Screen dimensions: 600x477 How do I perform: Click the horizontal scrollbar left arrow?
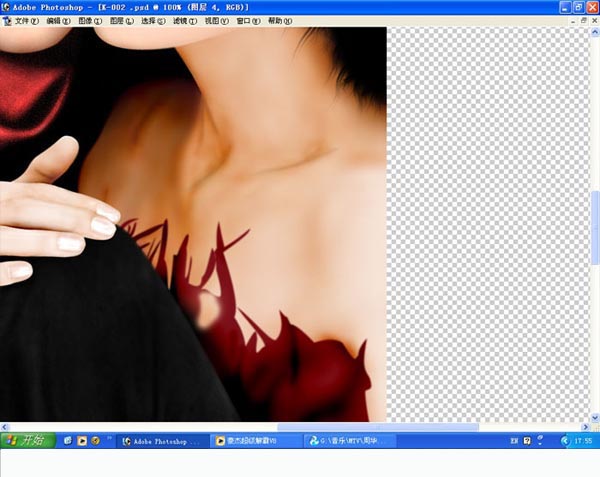[x=5, y=427]
